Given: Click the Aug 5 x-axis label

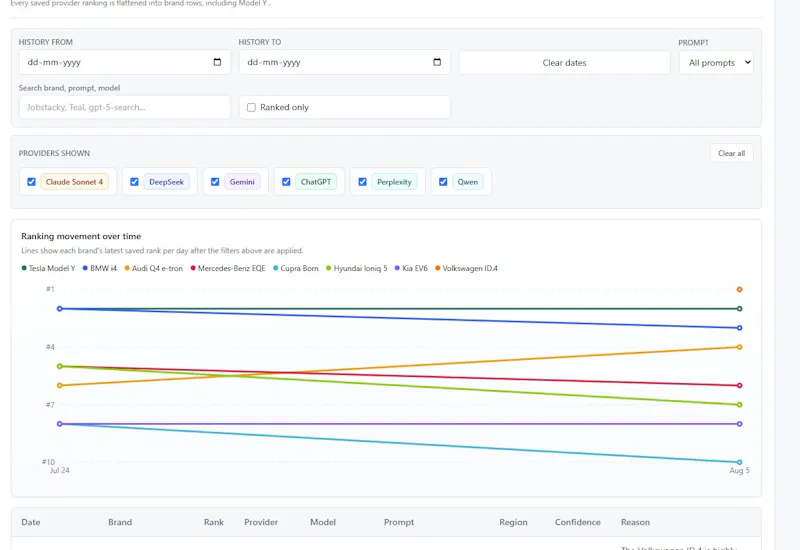Looking at the screenshot, I should 739,470.
